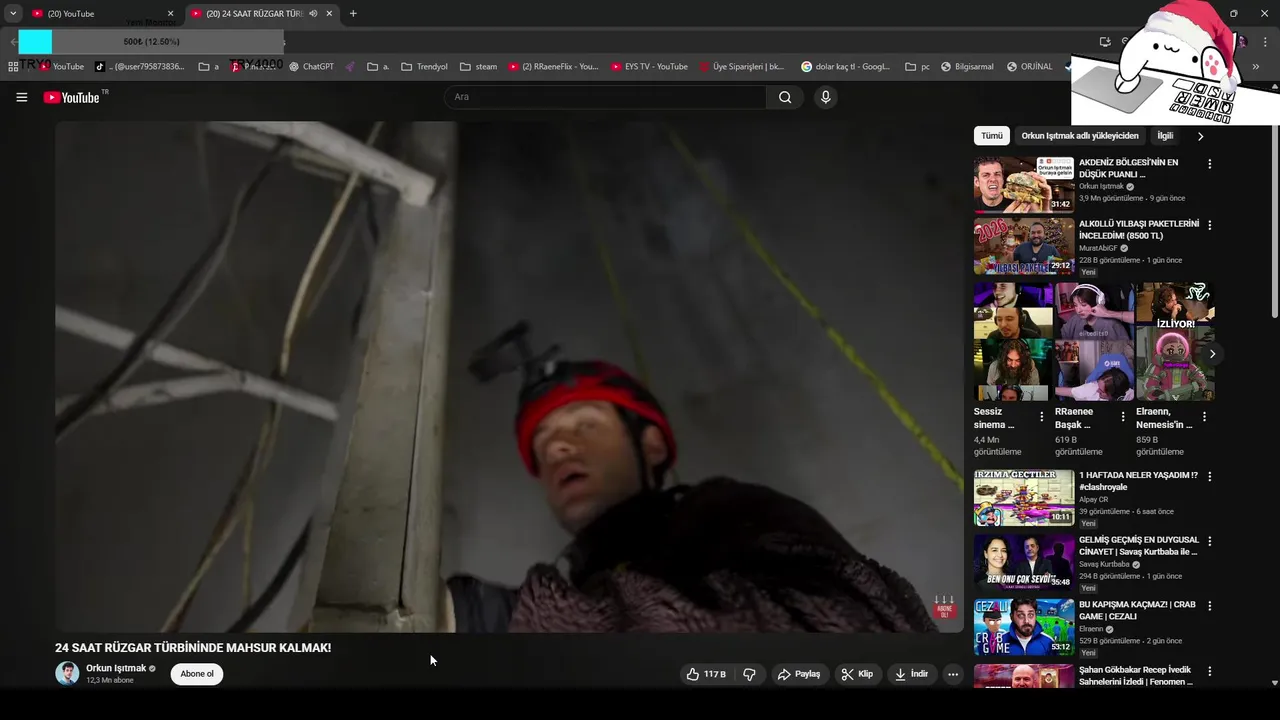This screenshot has width=1280, height=720.
Task: Select the Tümü filter chip
Action: coord(991,136)
